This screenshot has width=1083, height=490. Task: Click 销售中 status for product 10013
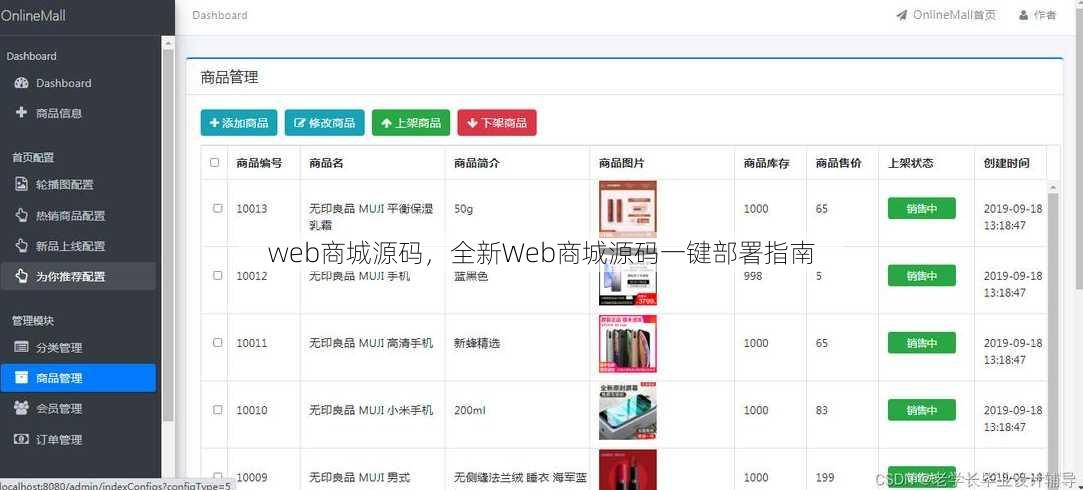point(921,208)
